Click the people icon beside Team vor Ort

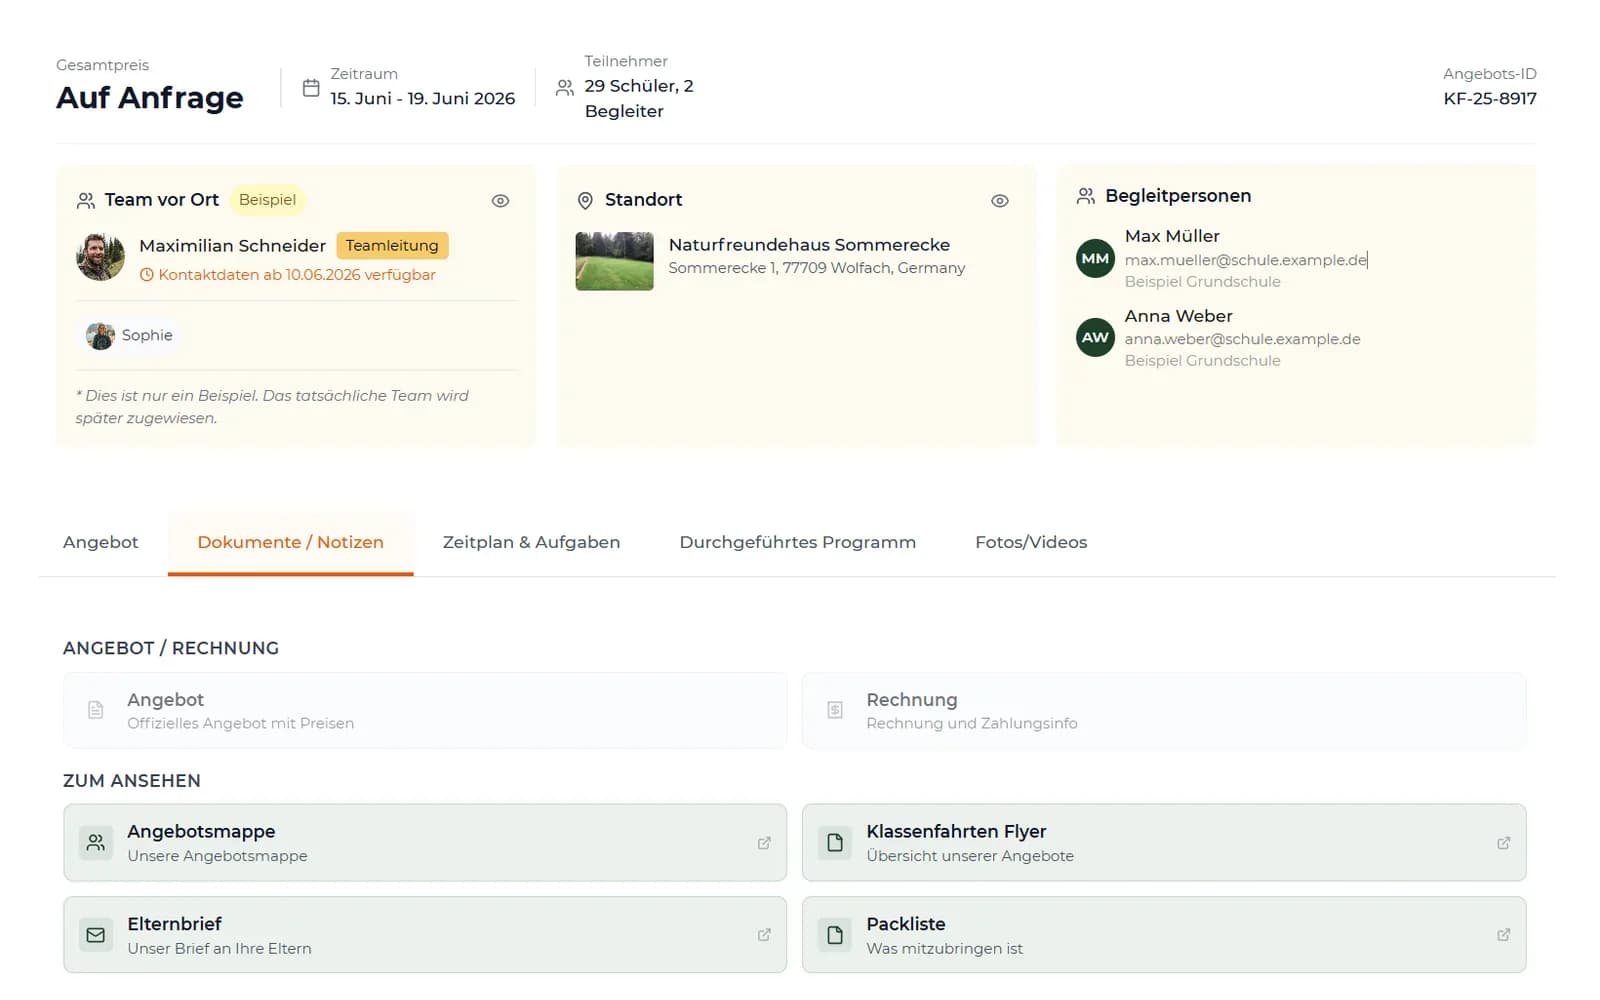(x=86, y=200)
